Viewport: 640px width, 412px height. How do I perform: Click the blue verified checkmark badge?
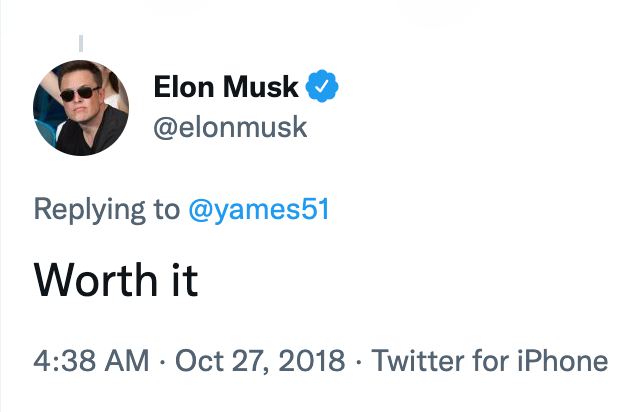click(322, 87)
